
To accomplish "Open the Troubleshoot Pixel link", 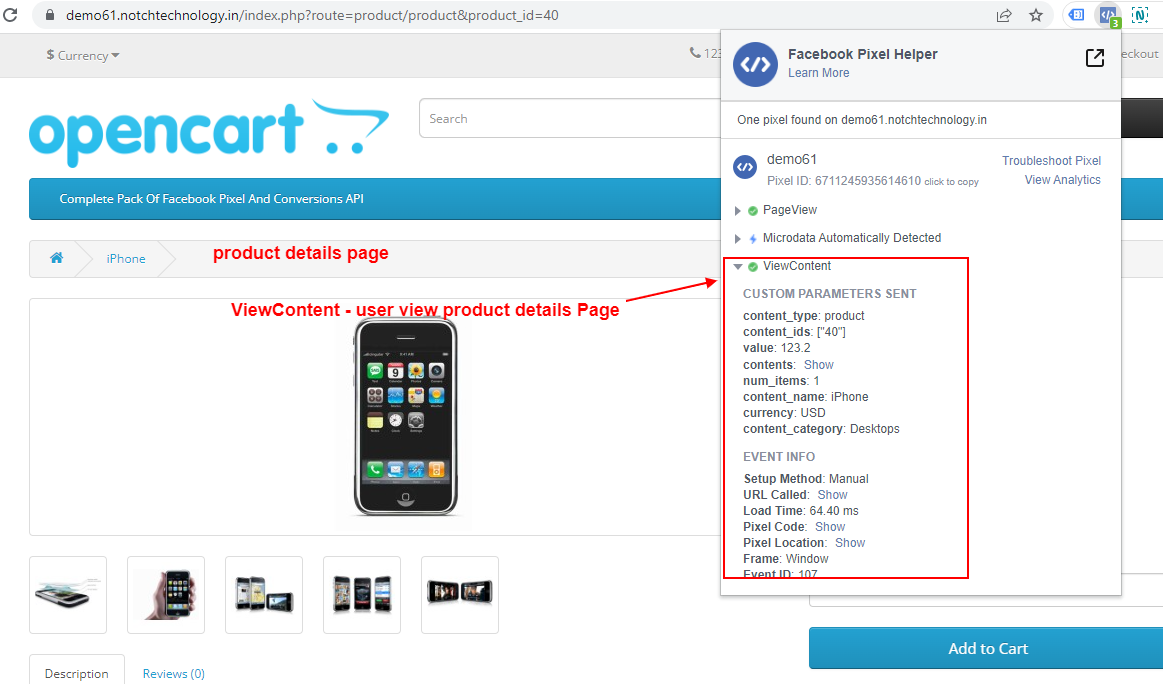I will [x=1051, y=160].
